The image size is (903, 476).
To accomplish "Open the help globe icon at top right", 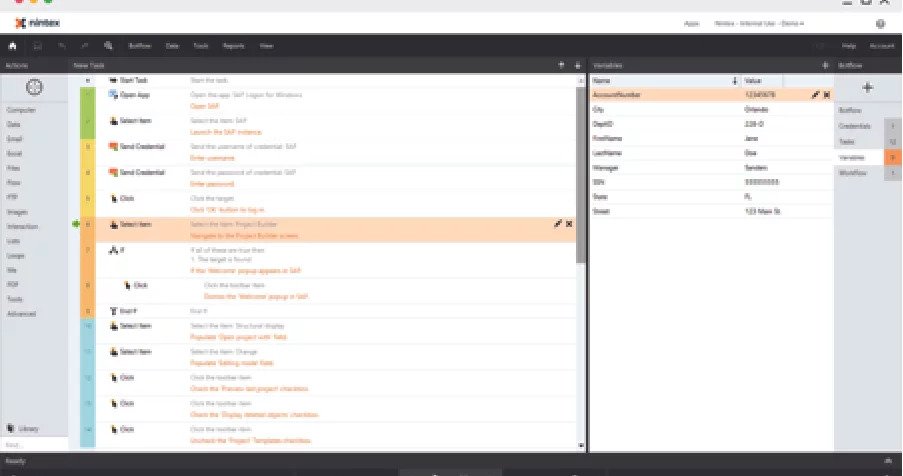I will click(880, 22).
